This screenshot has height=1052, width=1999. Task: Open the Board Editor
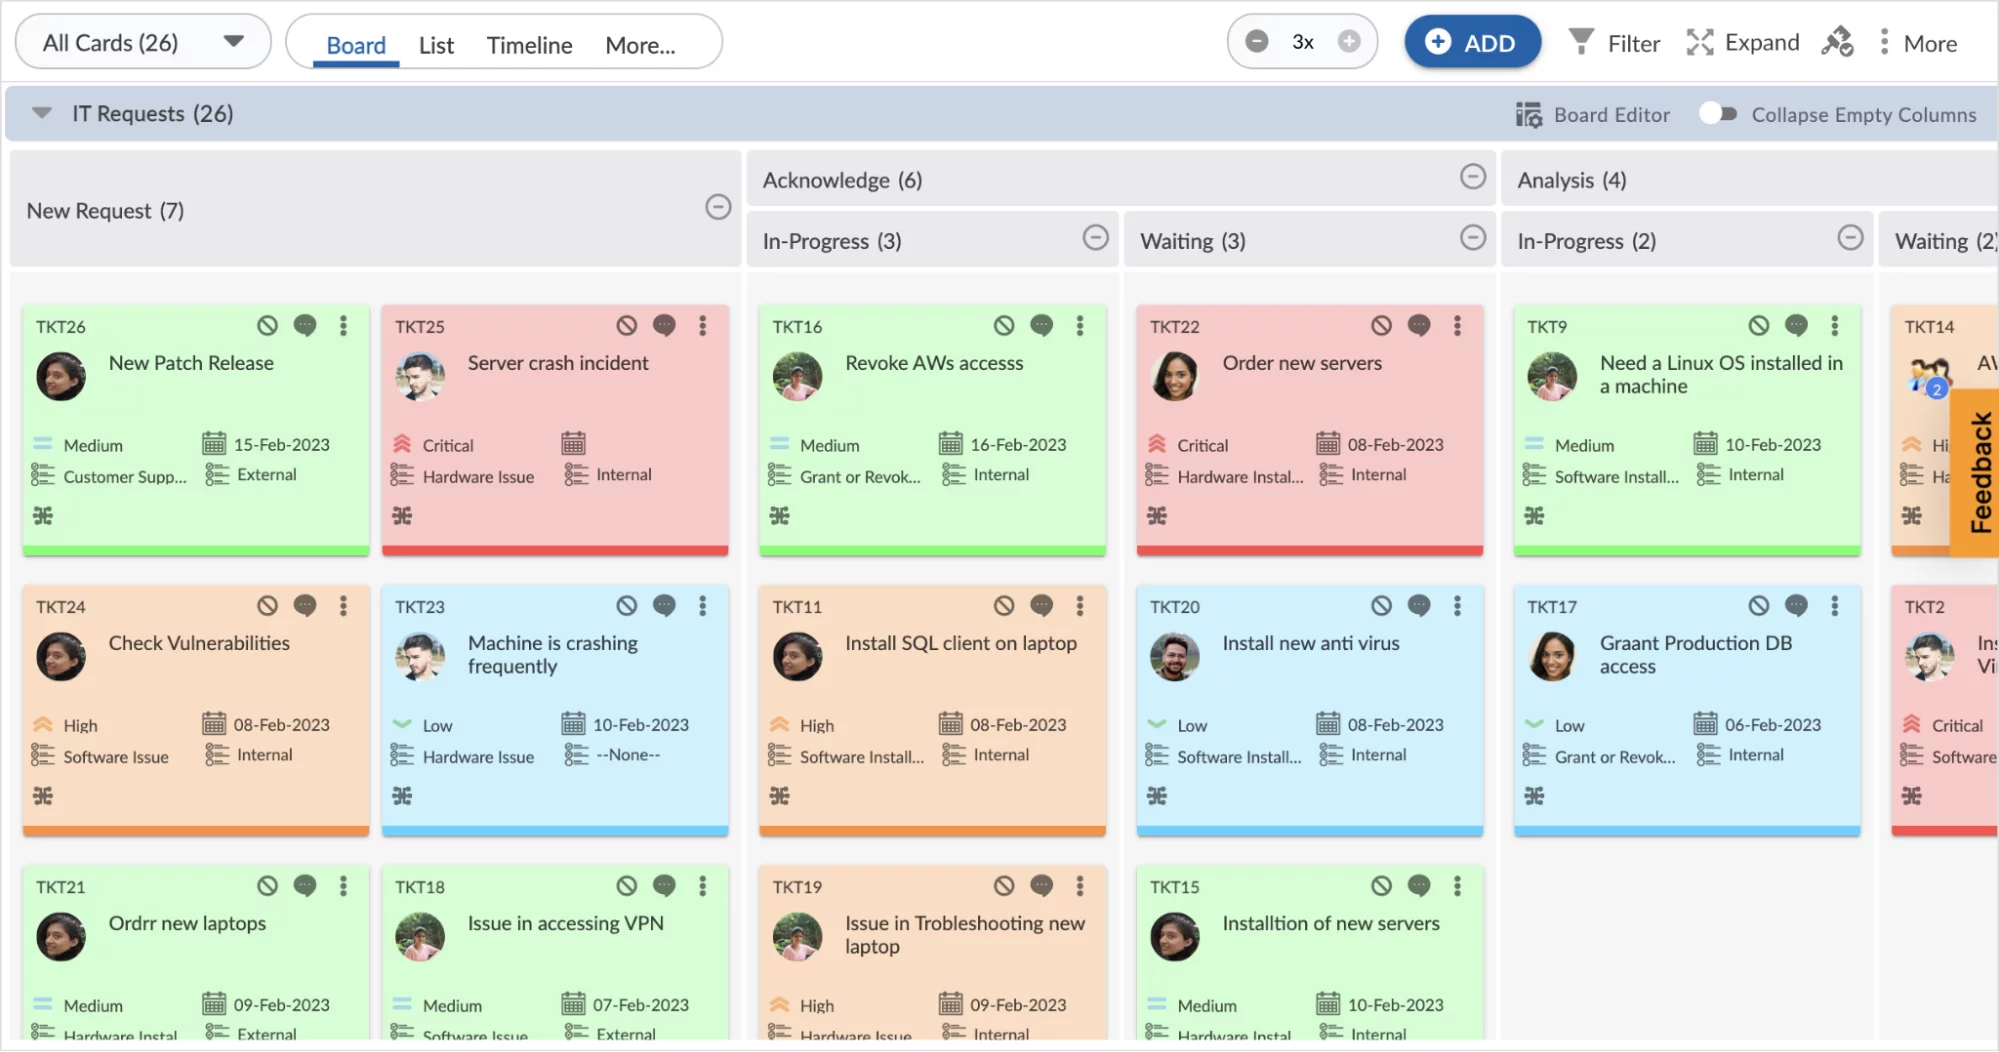click(1593, 114)
